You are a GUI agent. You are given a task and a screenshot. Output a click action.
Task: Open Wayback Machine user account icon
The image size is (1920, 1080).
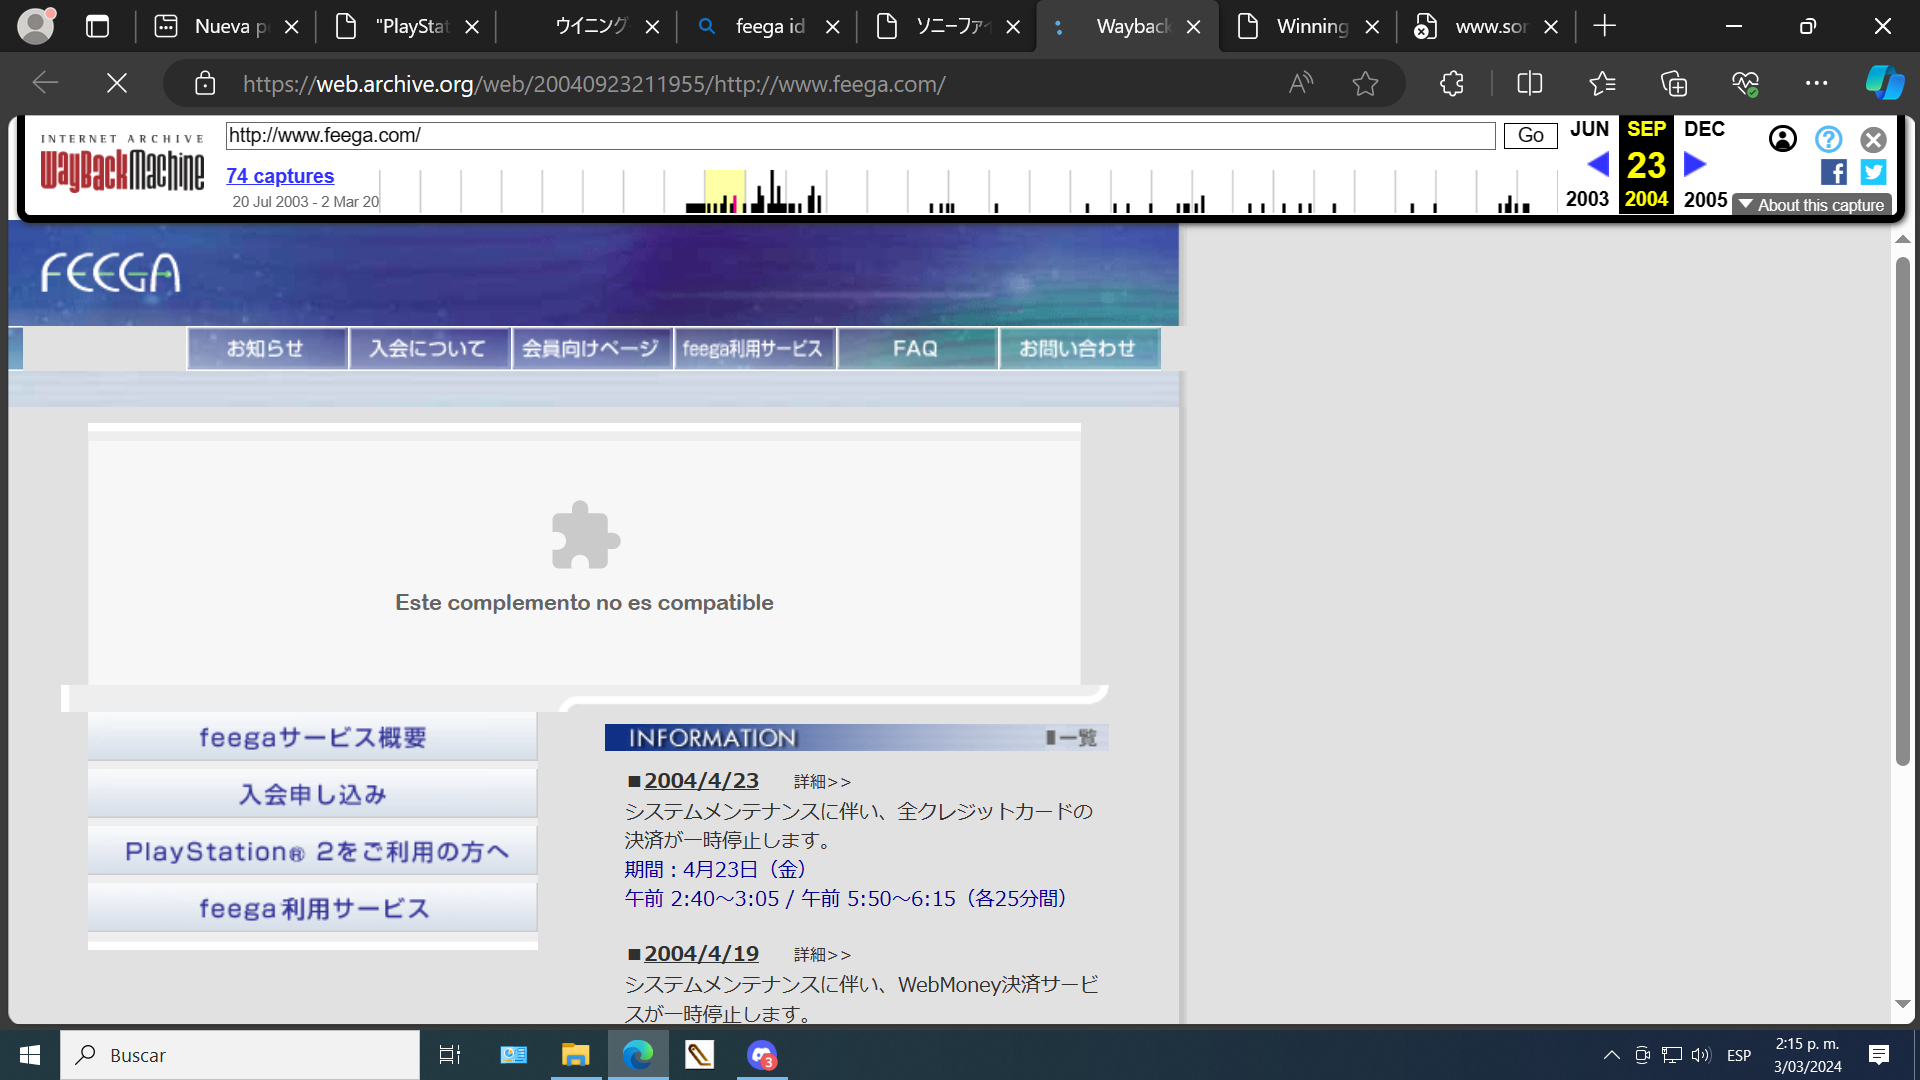coord(1782,139)
